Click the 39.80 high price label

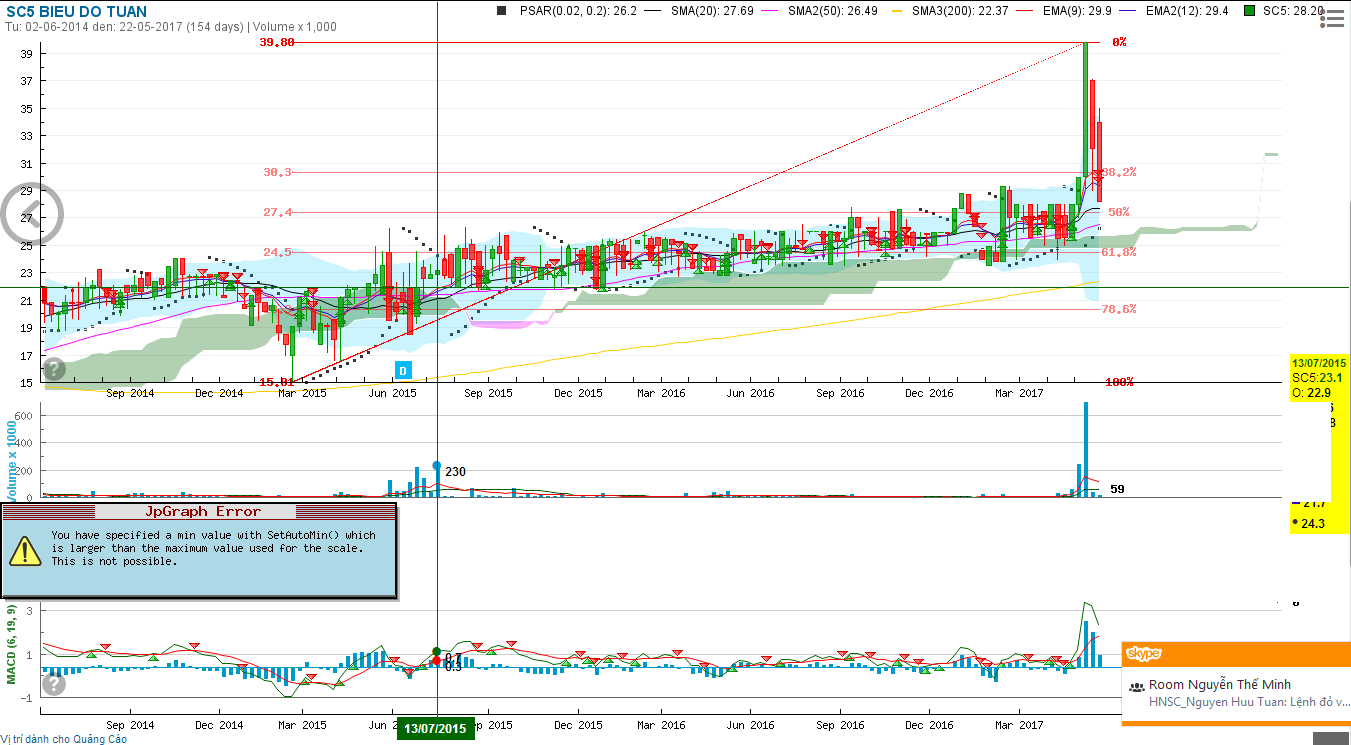click(x=276, y=43)
